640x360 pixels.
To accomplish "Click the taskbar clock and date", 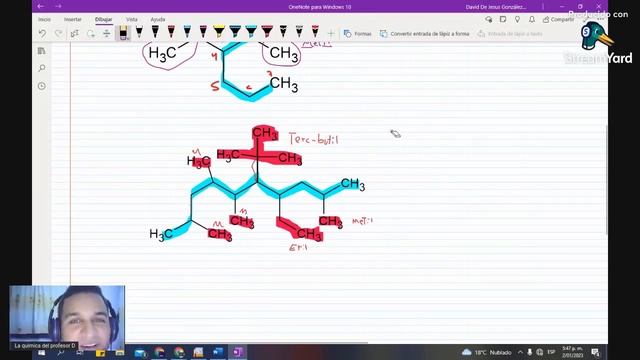I will click(x=572, y=352).
